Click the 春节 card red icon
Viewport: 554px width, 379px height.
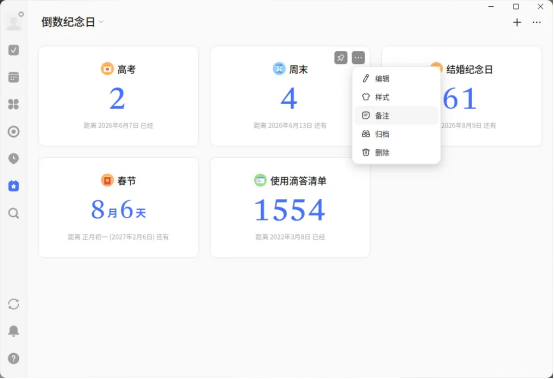tap(107, 180)
